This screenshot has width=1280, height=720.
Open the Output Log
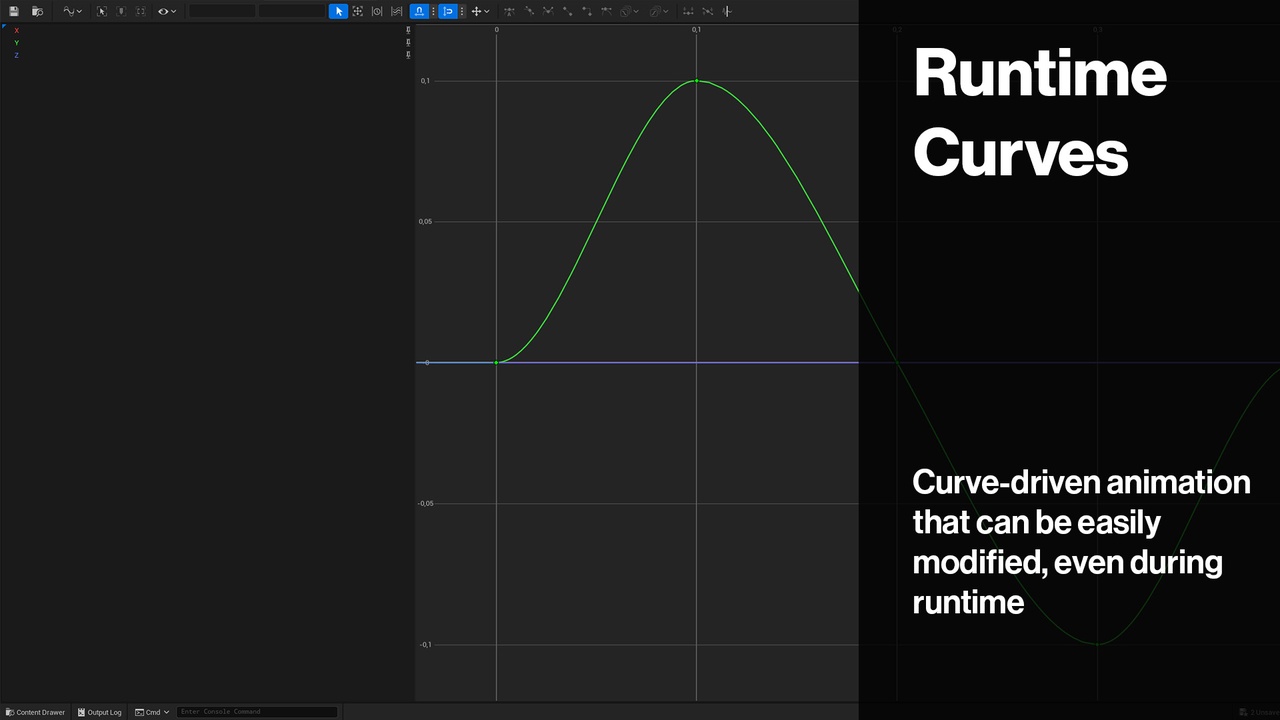pos(100,712)
